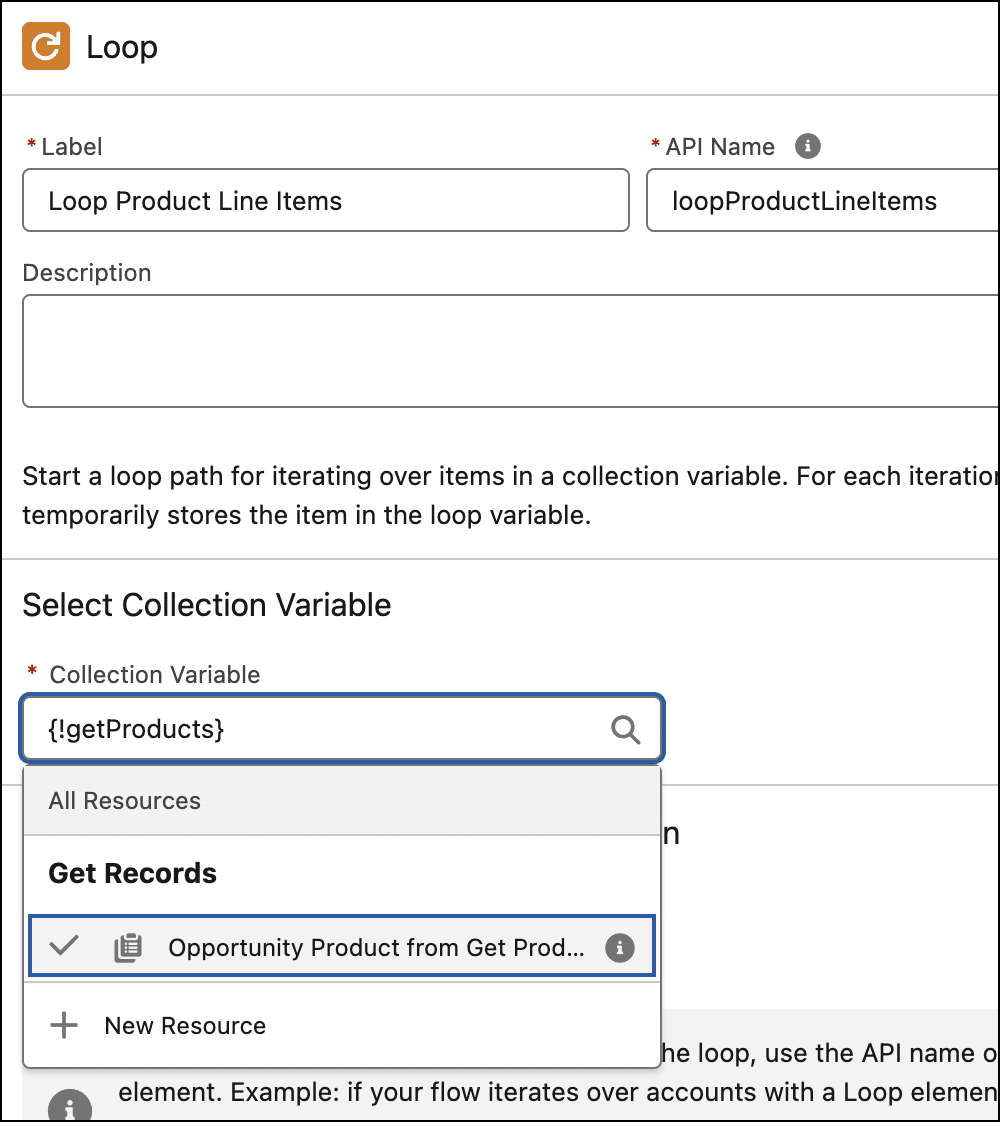Click the 'Start a loop path' help text

pyautogui.click(x=511, y=495)
